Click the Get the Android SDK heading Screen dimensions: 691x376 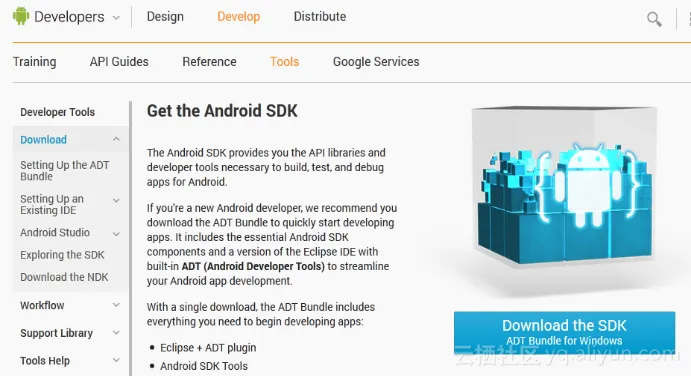coord(222,111)
